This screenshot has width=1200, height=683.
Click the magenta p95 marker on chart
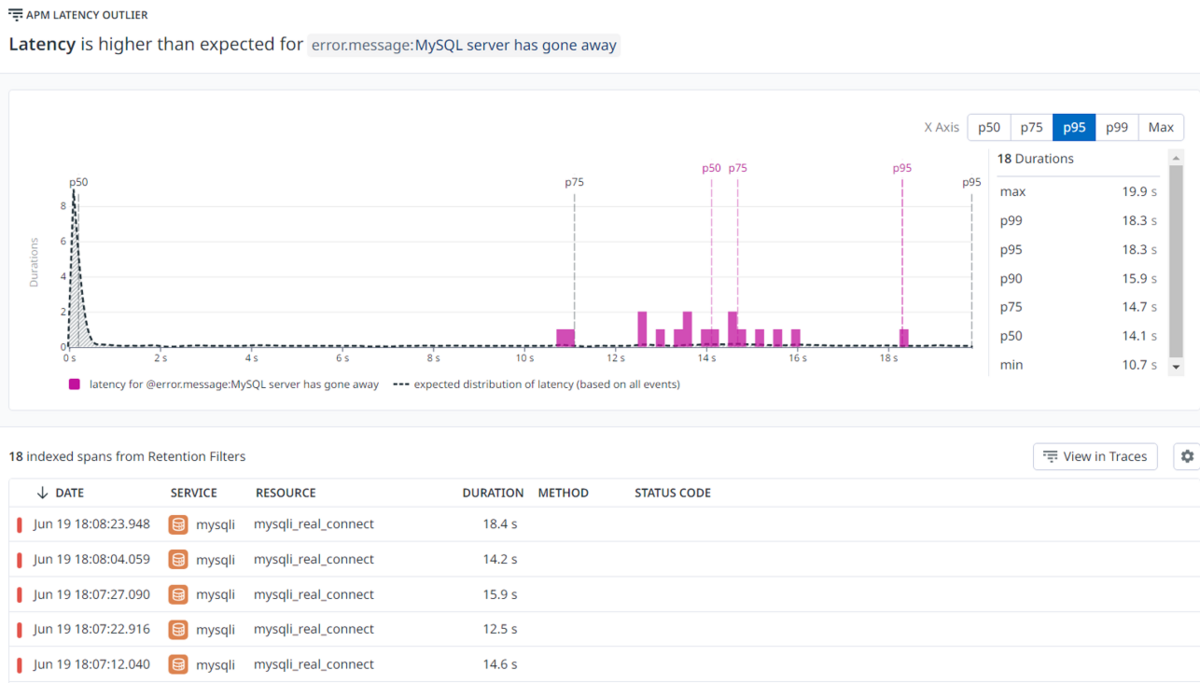tap(902, 168)
